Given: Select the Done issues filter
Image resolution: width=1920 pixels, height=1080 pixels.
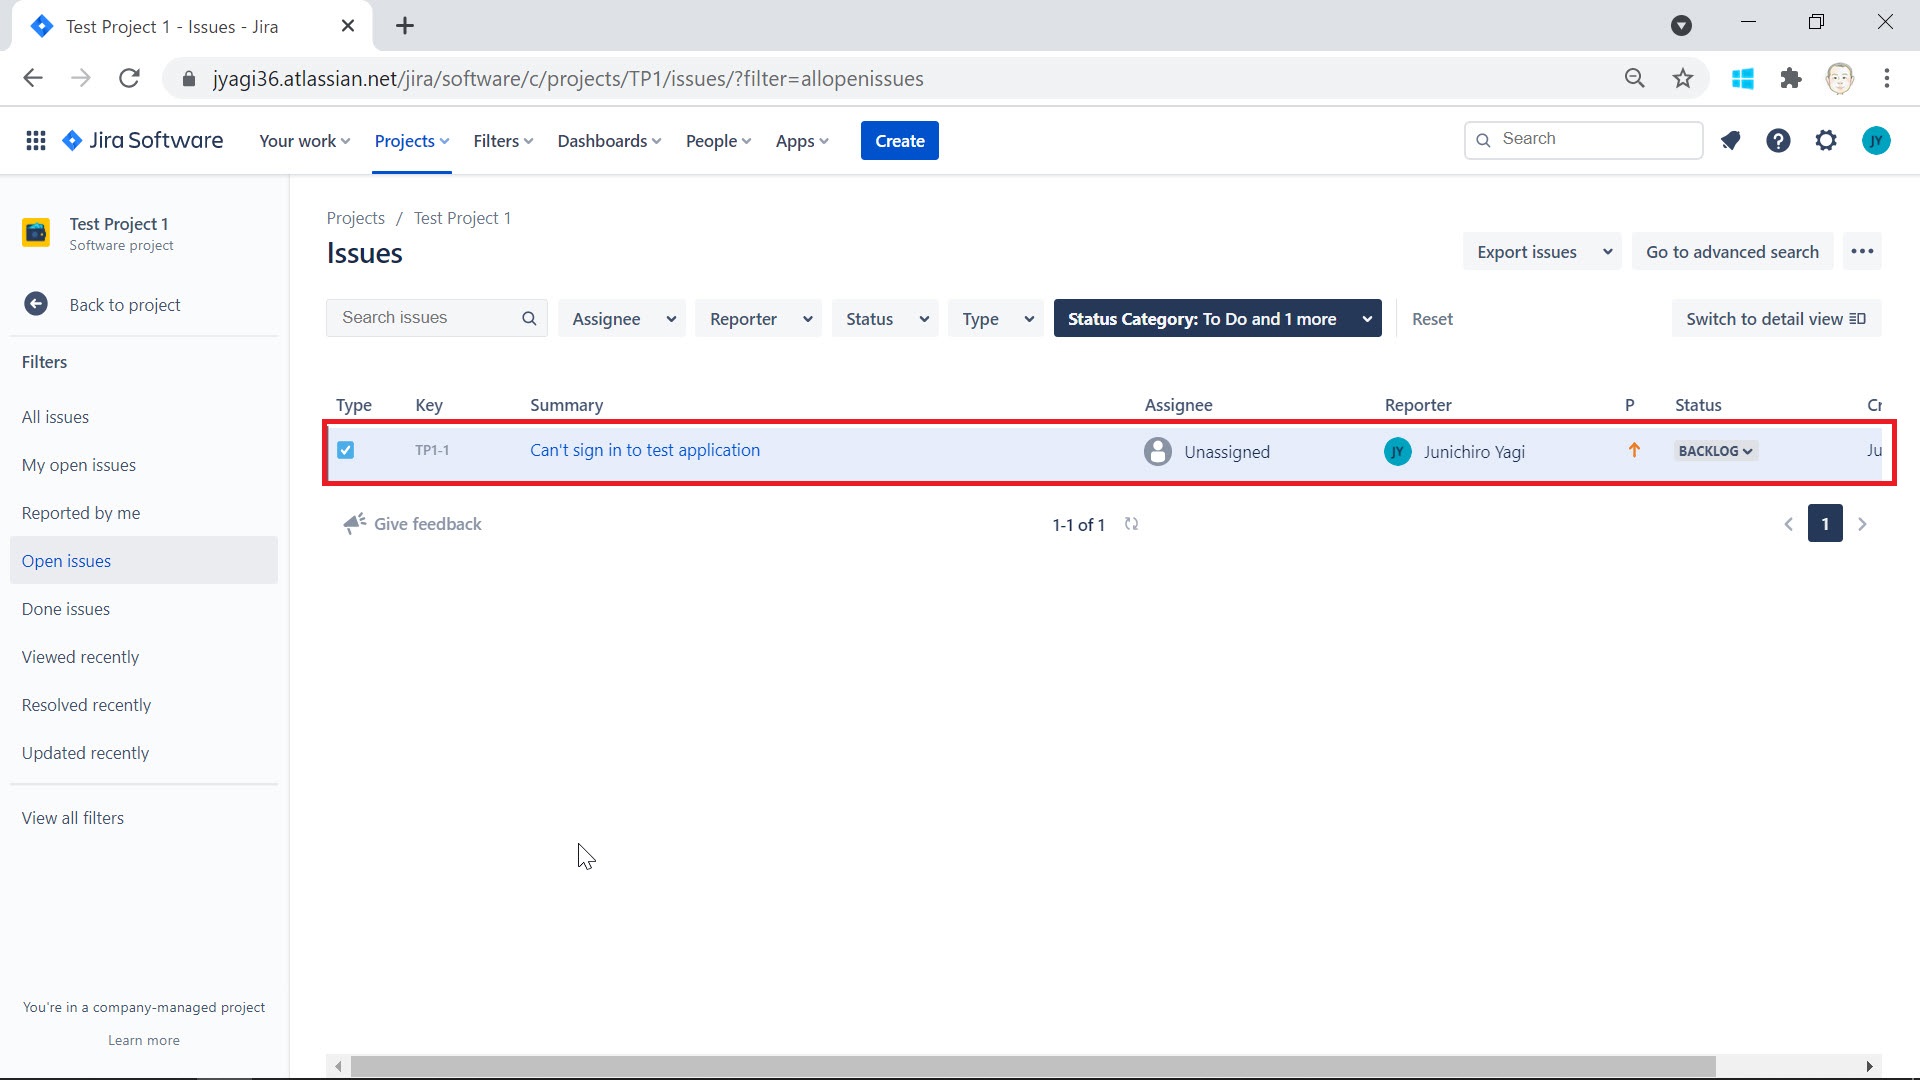Looking at the screenshot, I should [x=65, y=608].
